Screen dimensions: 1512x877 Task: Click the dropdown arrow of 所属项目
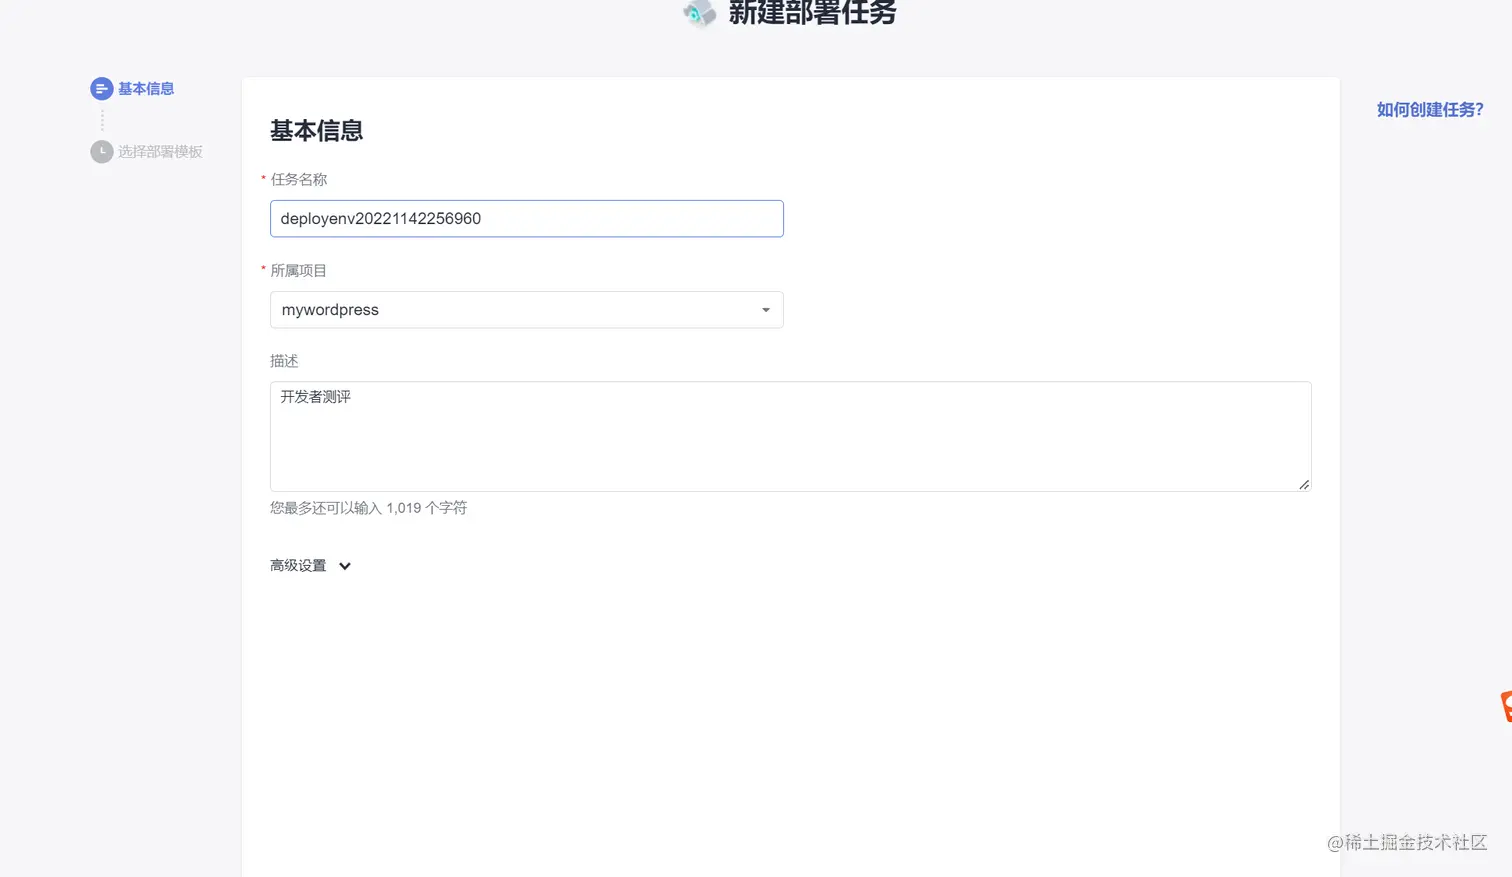click(766, 310)
